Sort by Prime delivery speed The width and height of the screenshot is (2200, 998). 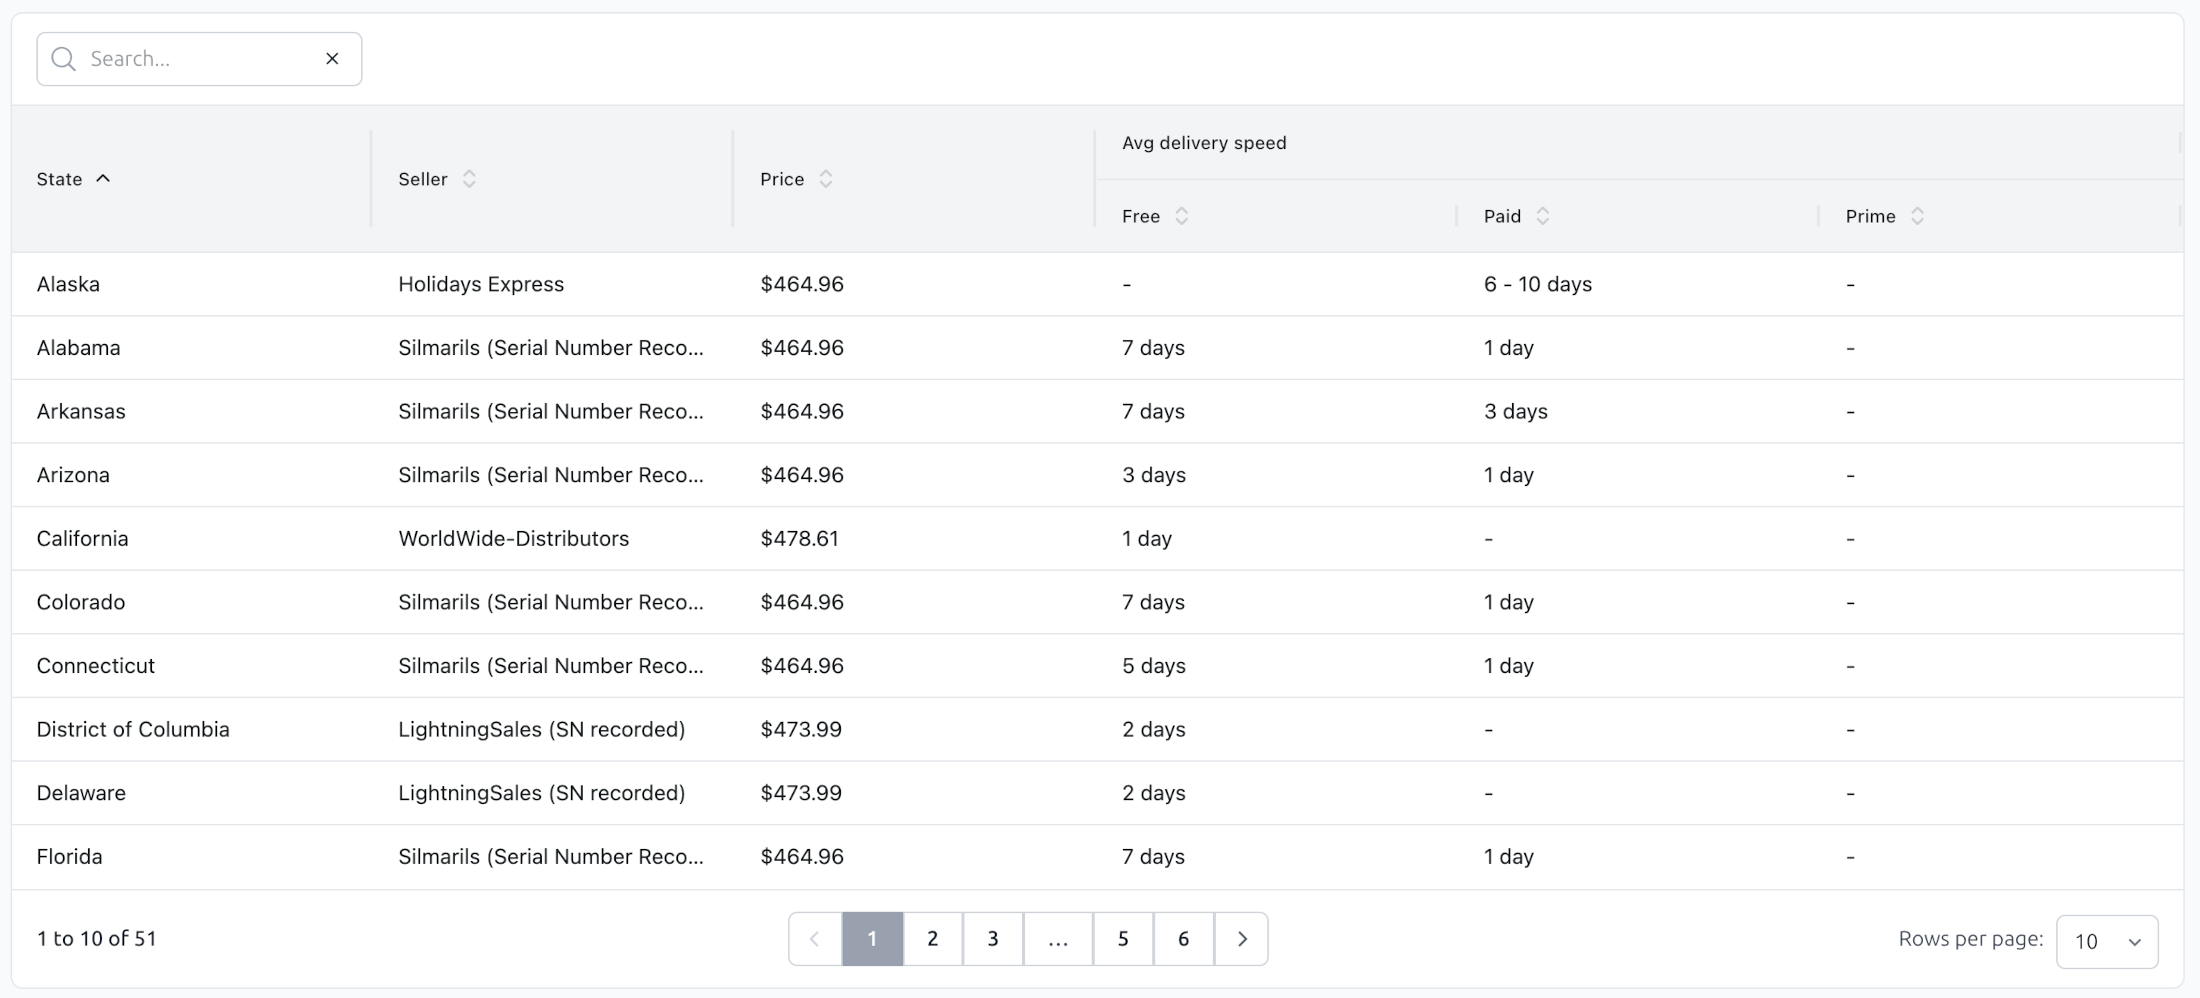point(1916,216)
